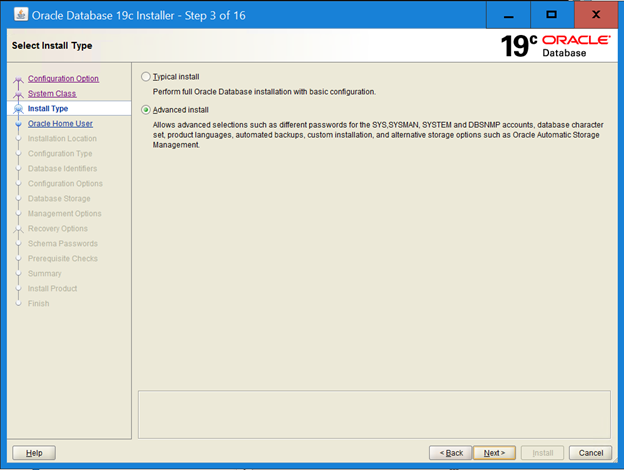Click the Back button

[450, 453]
